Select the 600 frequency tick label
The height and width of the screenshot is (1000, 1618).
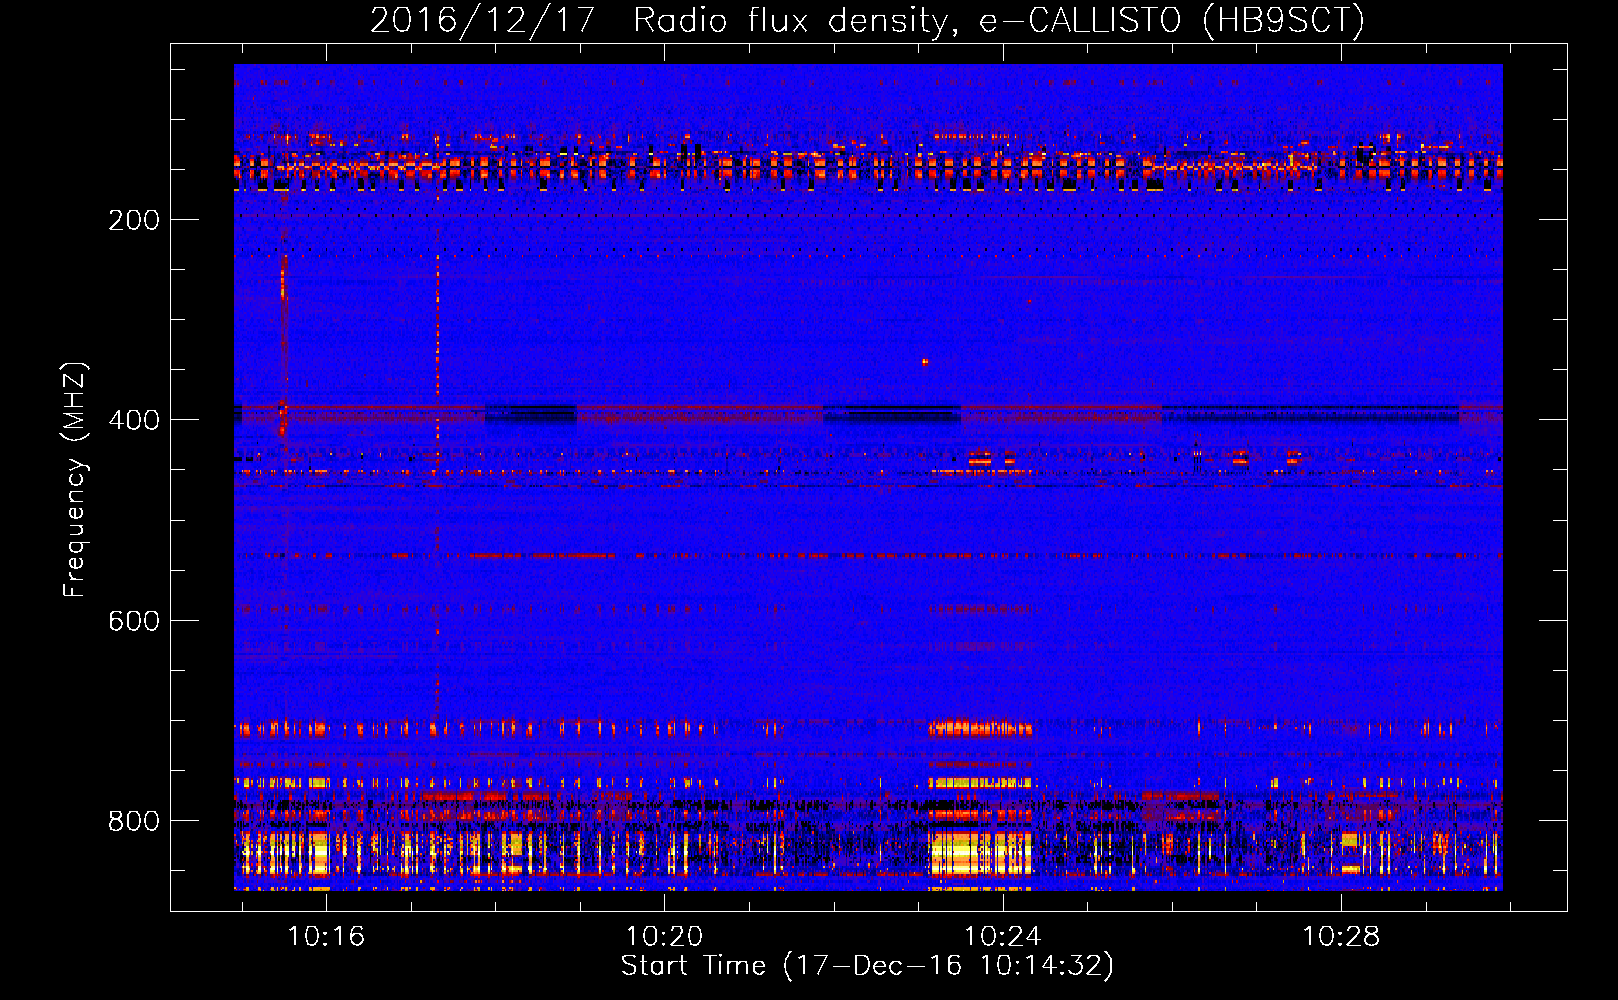134,621
